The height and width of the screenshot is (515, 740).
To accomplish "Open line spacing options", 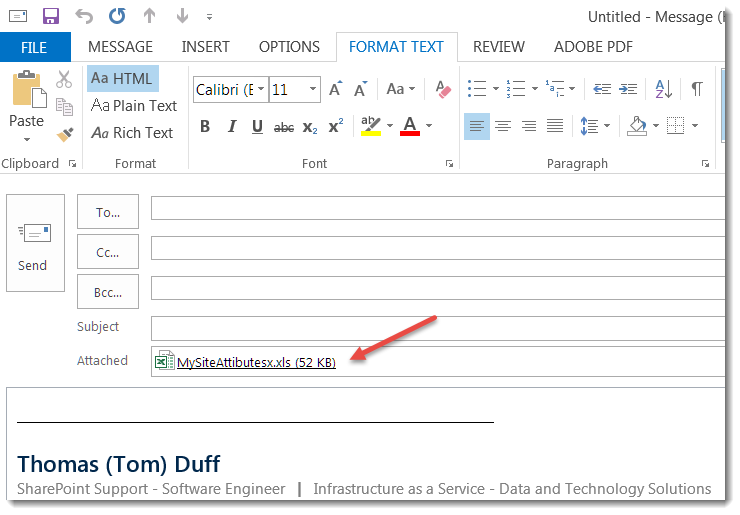I will pos(595,126).
